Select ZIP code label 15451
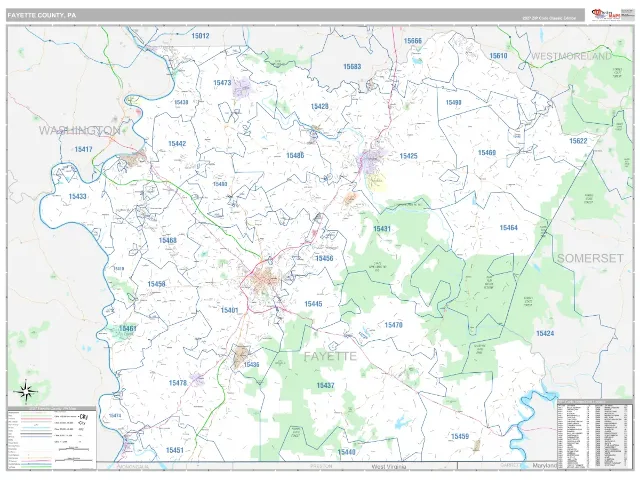The height and width of the screenshot is (480, 640). pyautogui.click(x=175, y=450)
